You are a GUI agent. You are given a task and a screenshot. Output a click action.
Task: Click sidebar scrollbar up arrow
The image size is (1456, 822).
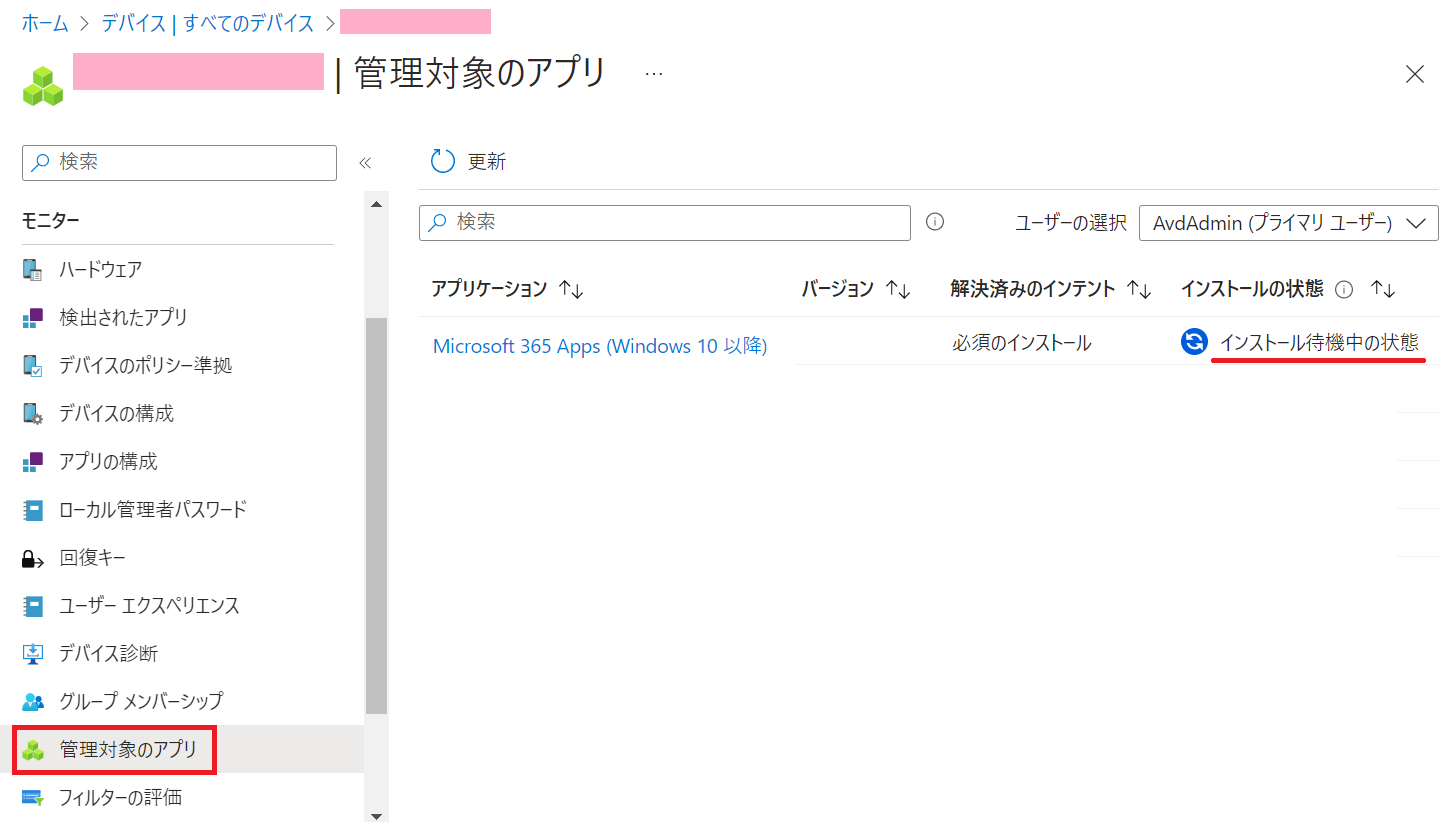(377, 204)
